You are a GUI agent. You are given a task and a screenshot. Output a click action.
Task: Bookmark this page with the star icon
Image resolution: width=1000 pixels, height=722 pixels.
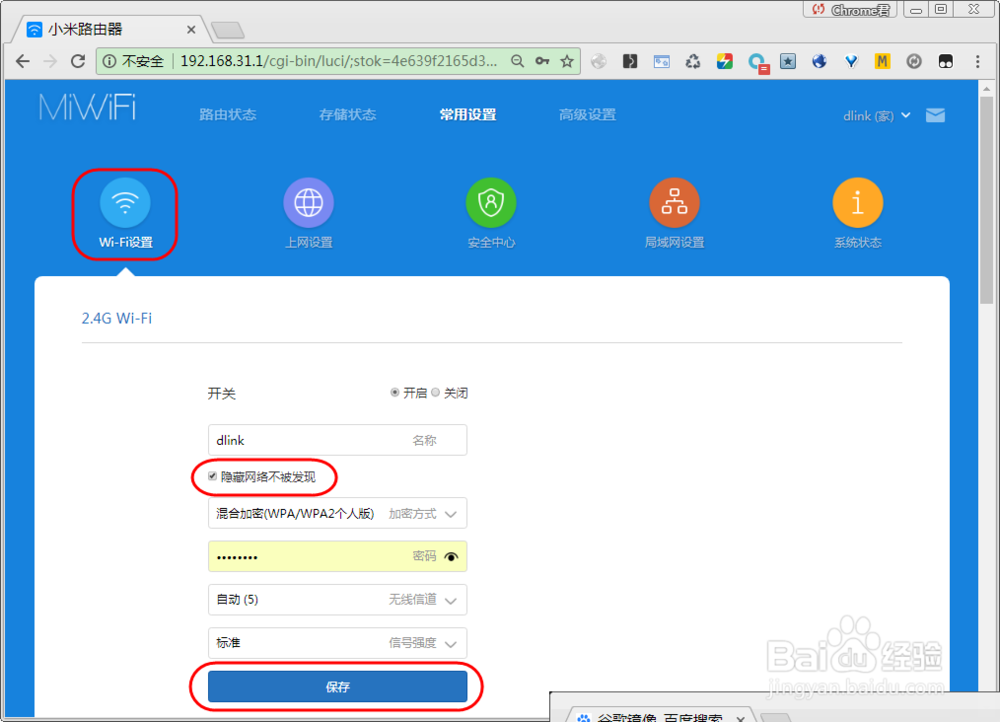pos(567,61)
